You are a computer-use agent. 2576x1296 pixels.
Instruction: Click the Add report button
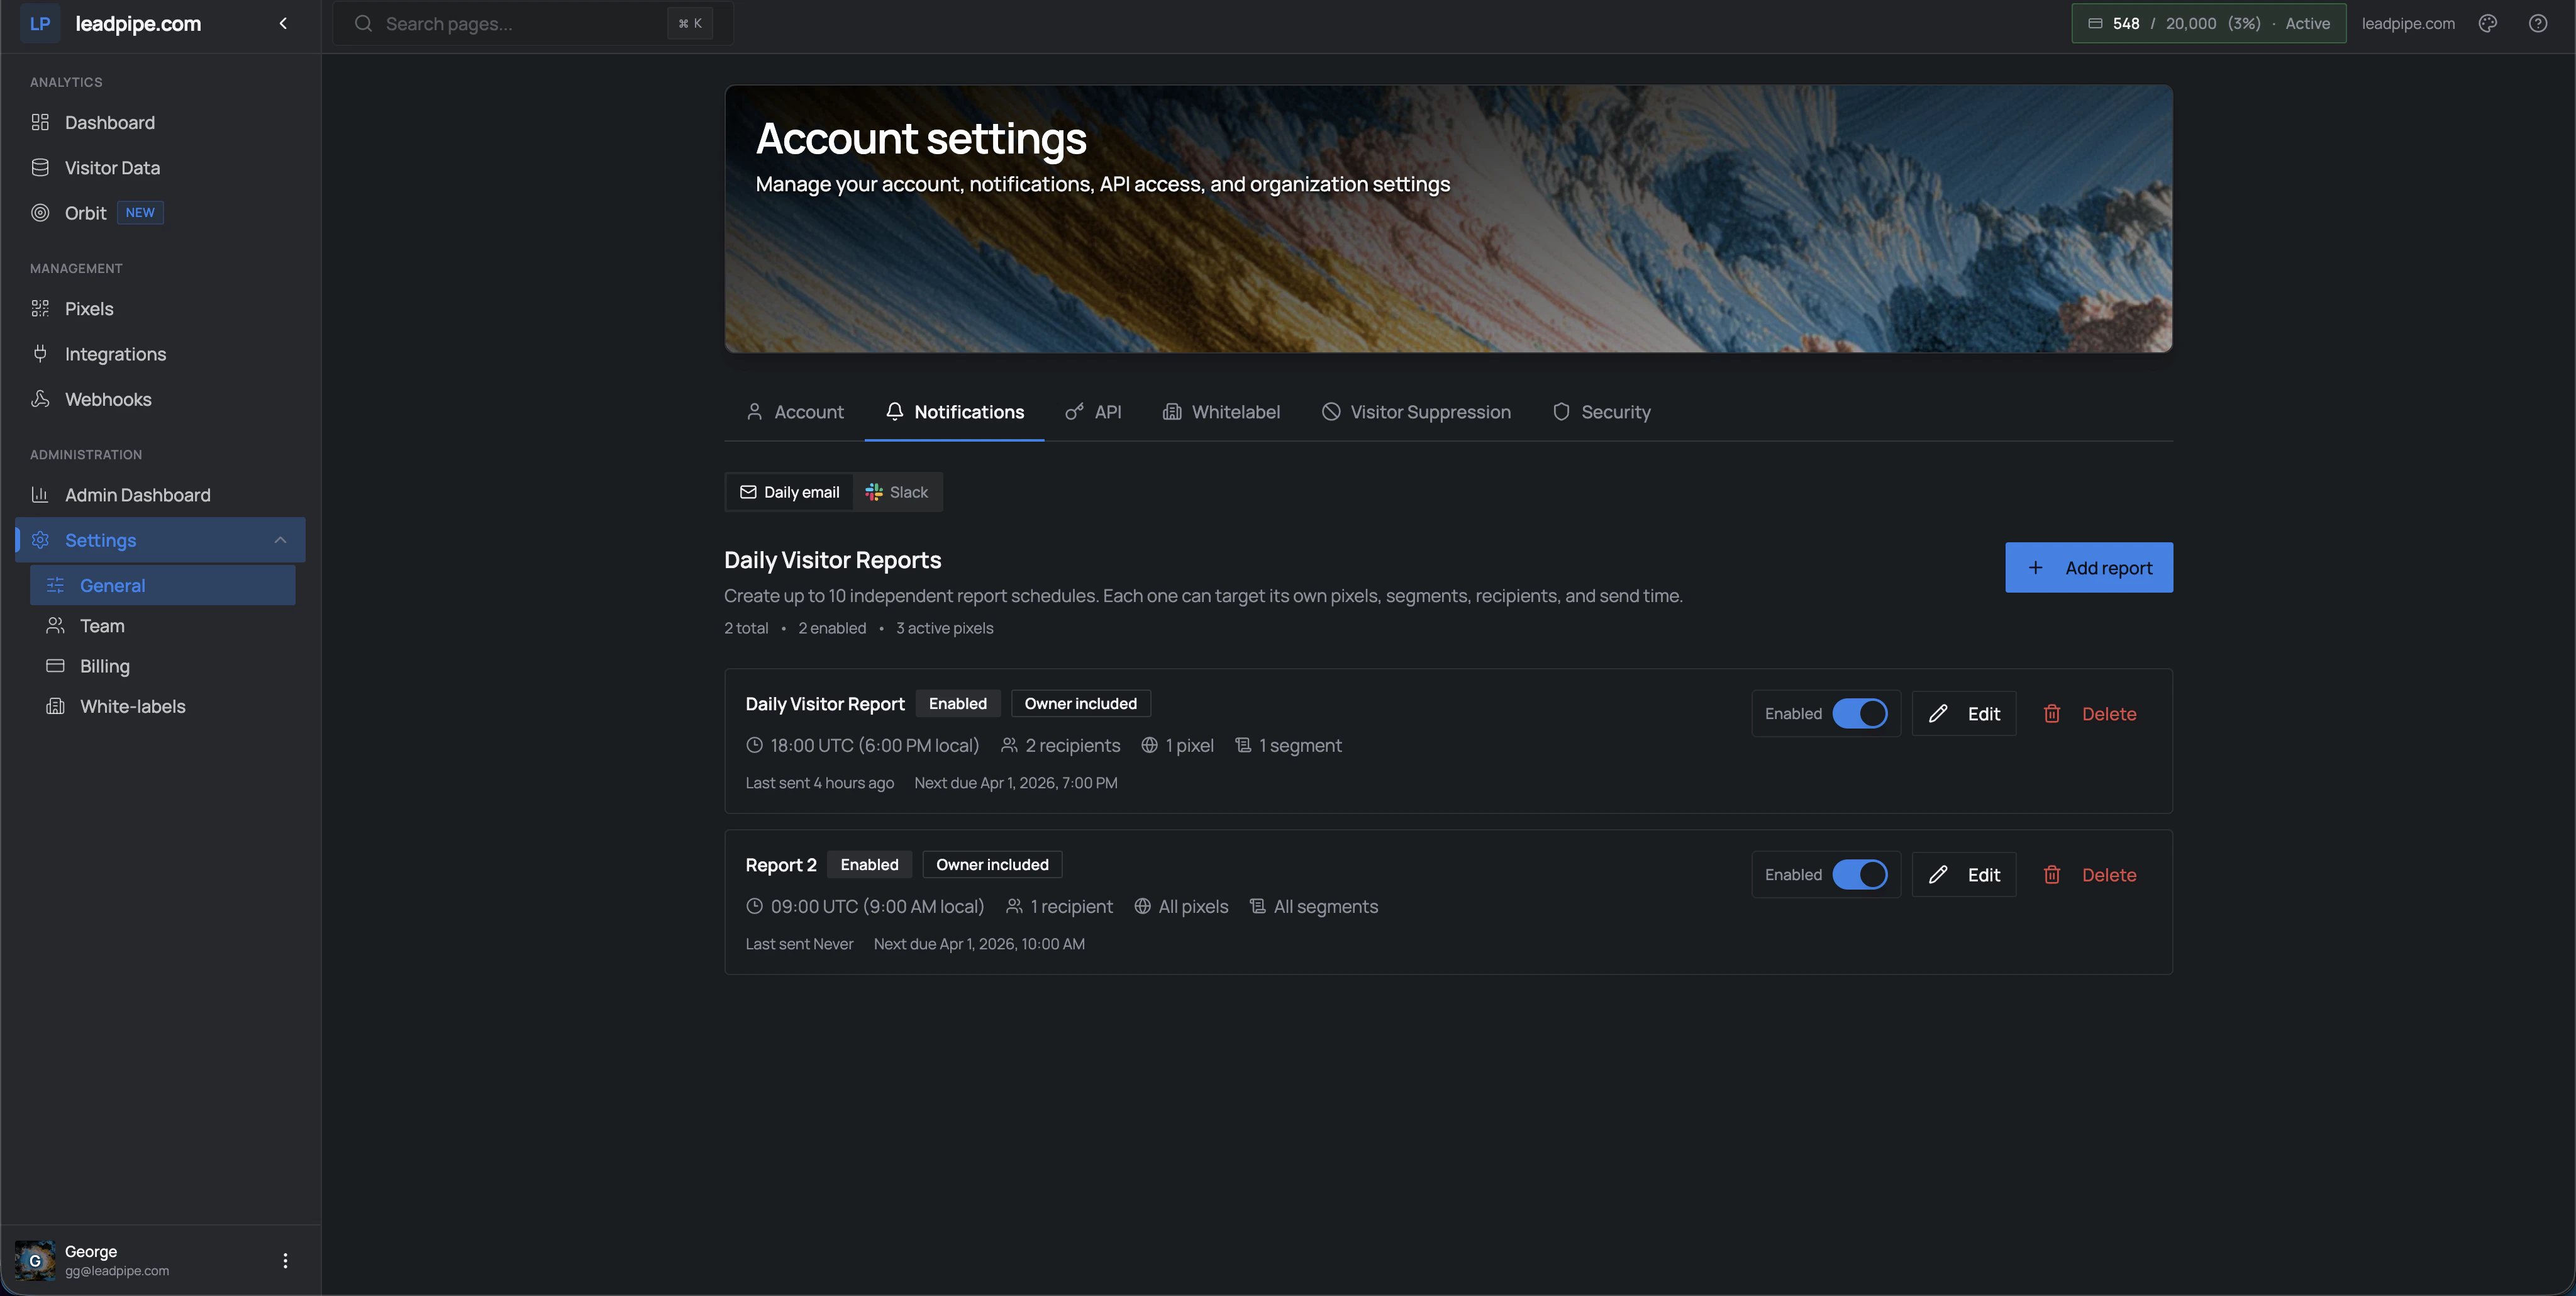[2088, 568]
